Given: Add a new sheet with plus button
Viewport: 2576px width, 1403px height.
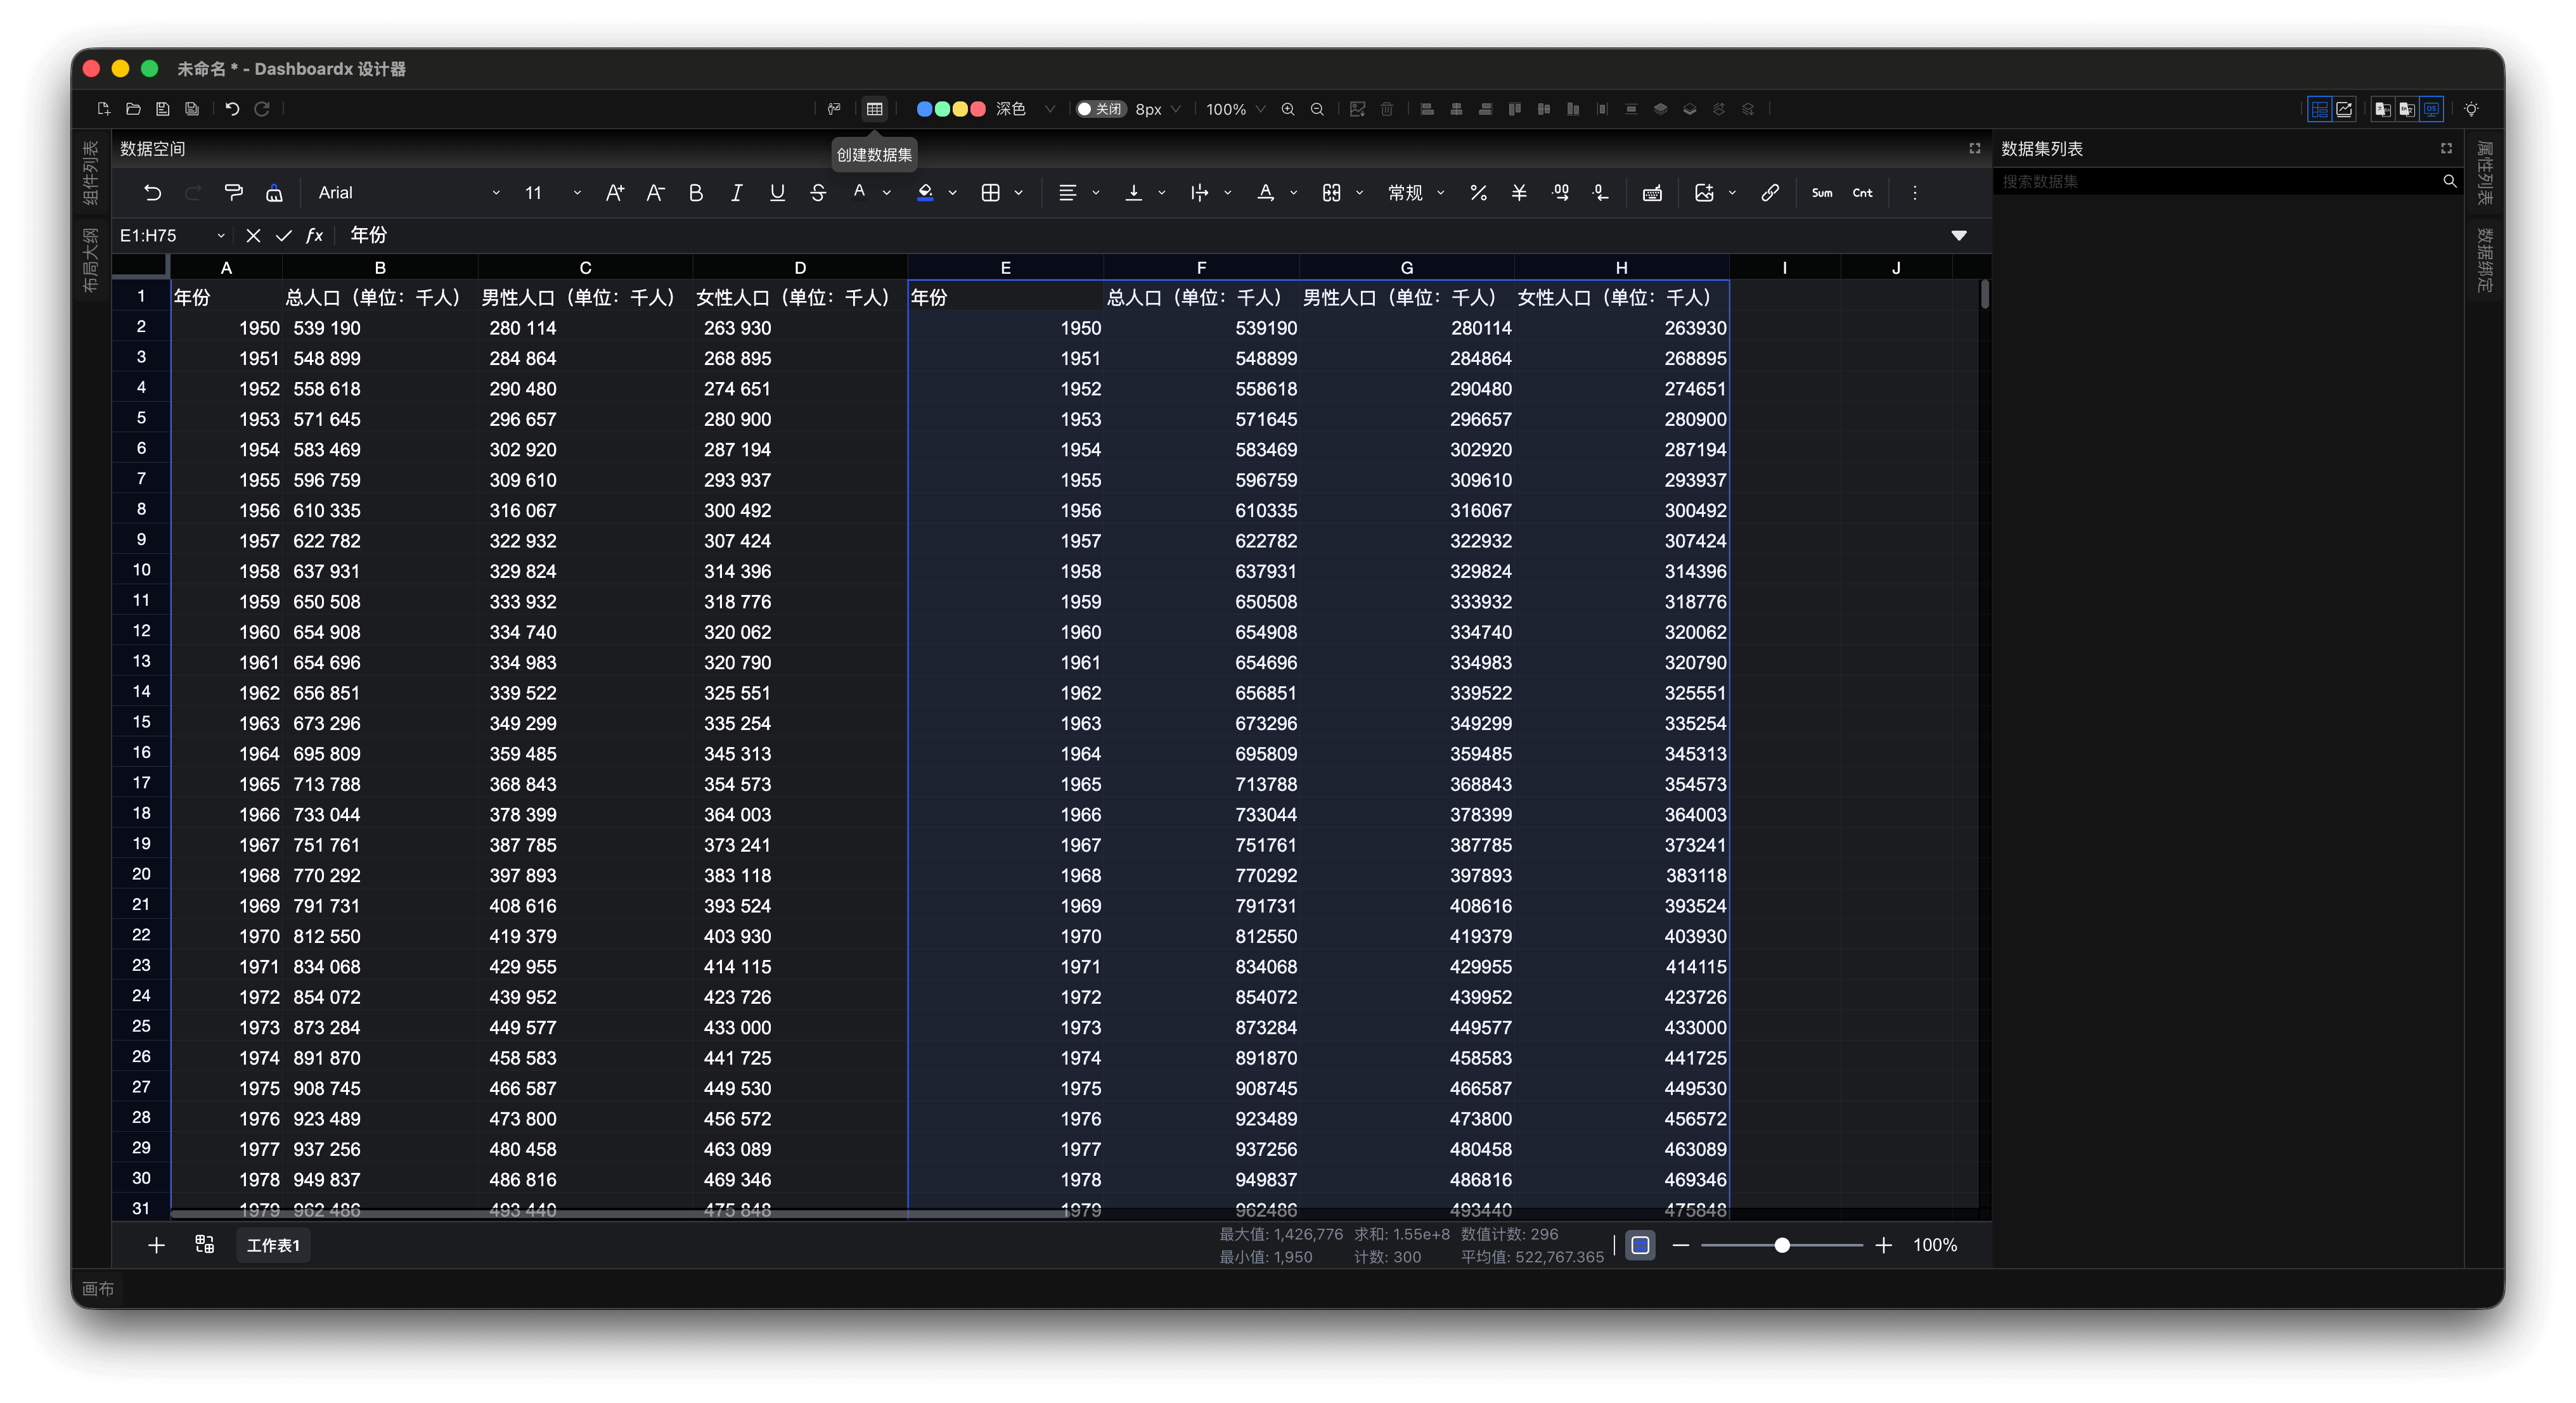Looking at the screenshot, I should [x=156, y=1245].
